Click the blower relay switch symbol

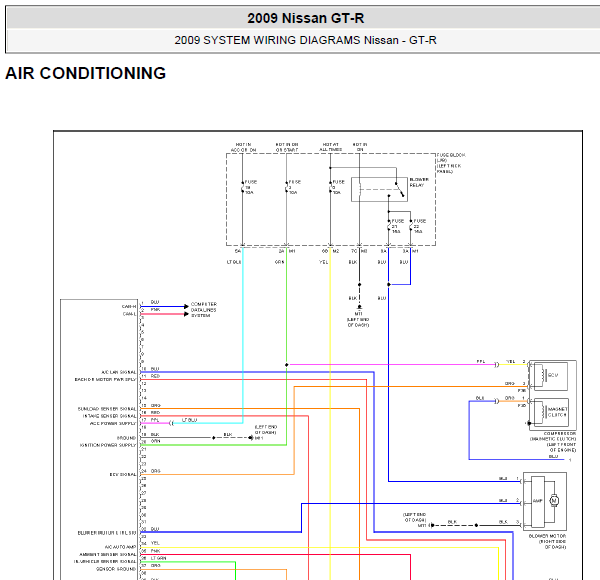pos(399,189)
